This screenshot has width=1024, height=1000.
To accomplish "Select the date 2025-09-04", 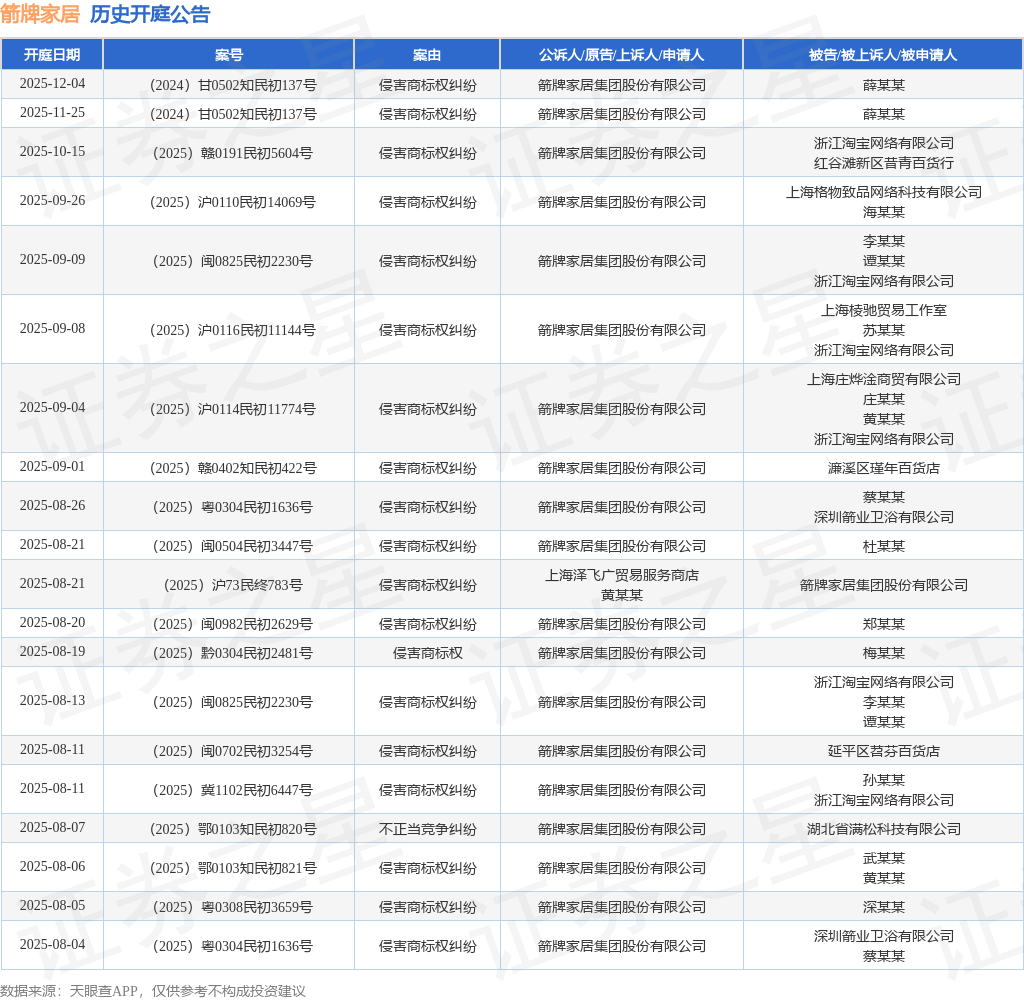I will 52,408.
